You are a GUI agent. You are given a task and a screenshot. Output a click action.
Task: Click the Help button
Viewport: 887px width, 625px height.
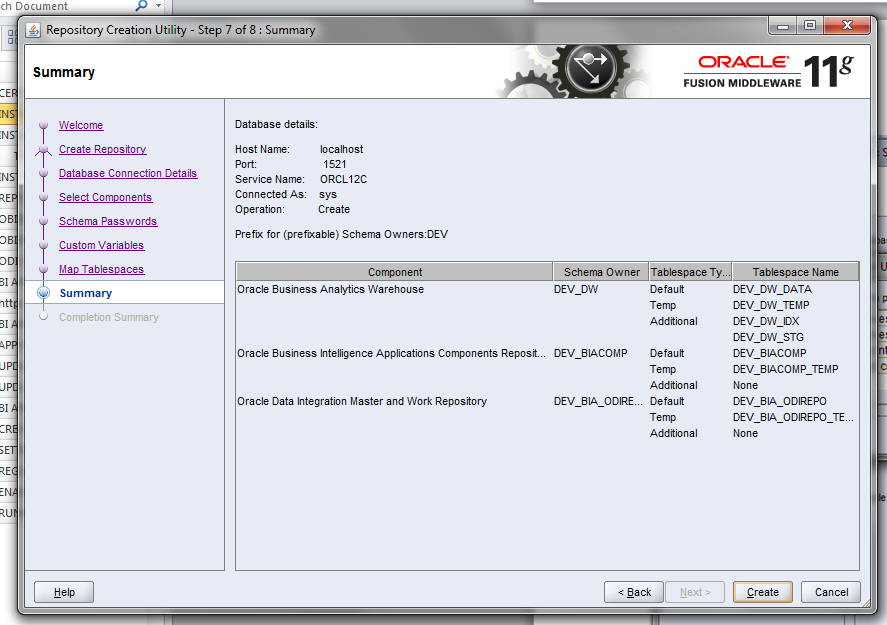click(x=64, y=592)
